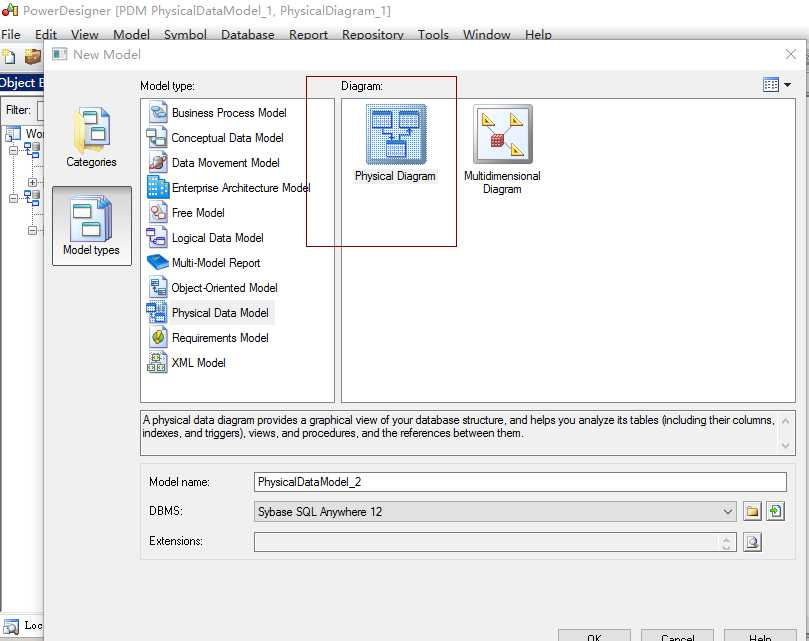Open the Repository menu
This screenshot has width=809, height=641.
tap(373, 35)
